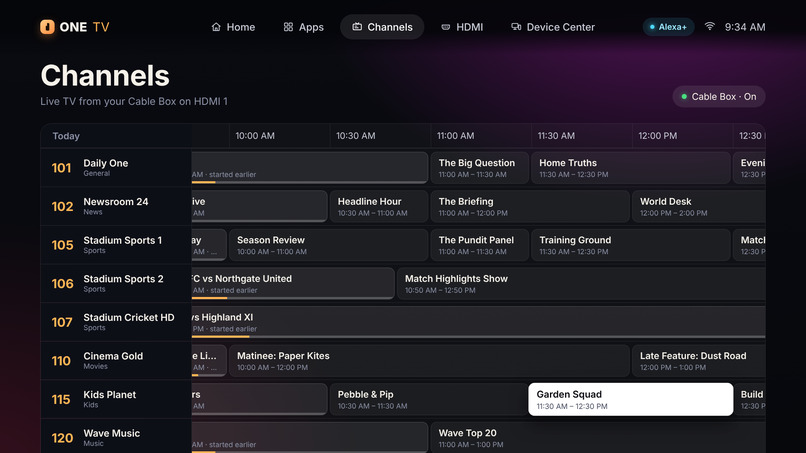Click the 11:30 AM time marker

556,136
